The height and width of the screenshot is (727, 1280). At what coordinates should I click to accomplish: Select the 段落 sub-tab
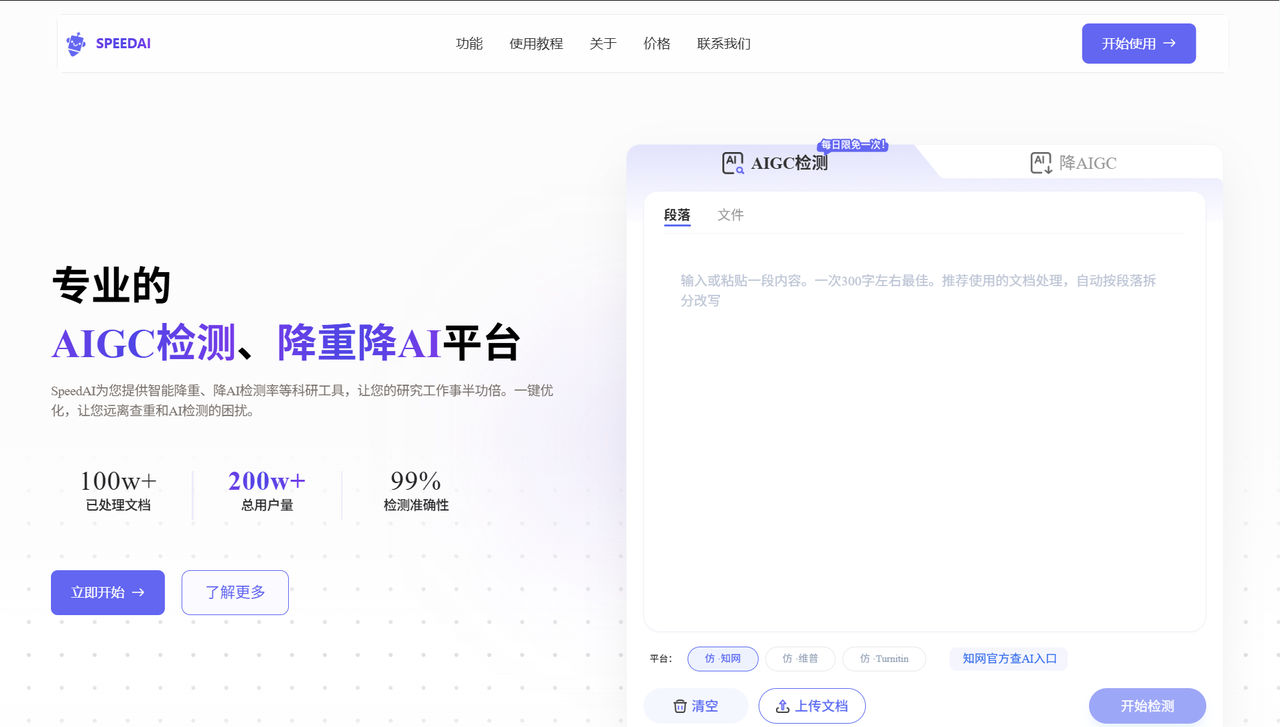pos(677,215)
